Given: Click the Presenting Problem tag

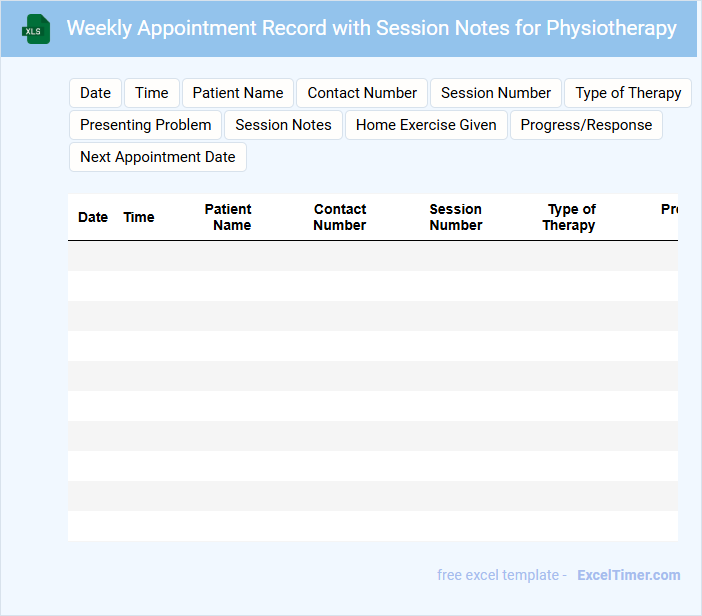Looking at the screenshot, I should click(x=146, y=125).
